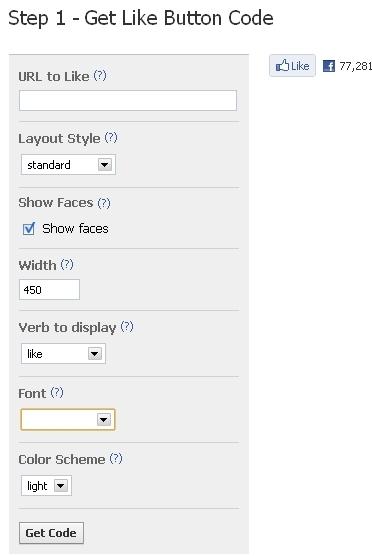Click the thumbs-up Like button
The image size is (372, 556).
pyautogui.click(x=292, y=66)
